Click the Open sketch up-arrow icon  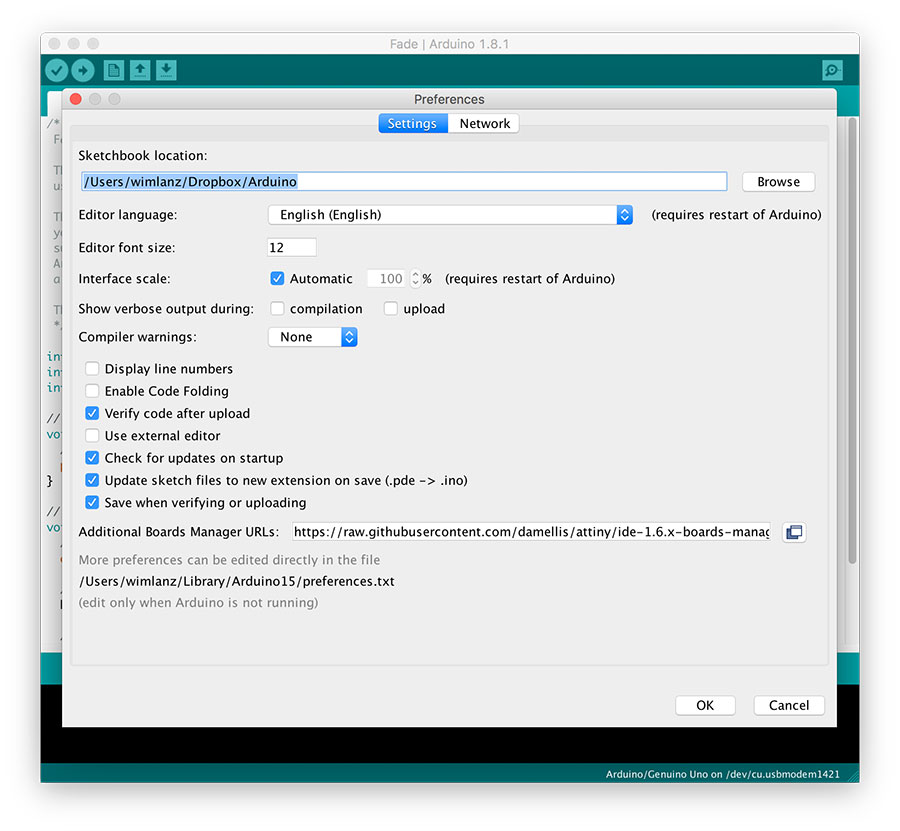140,71
